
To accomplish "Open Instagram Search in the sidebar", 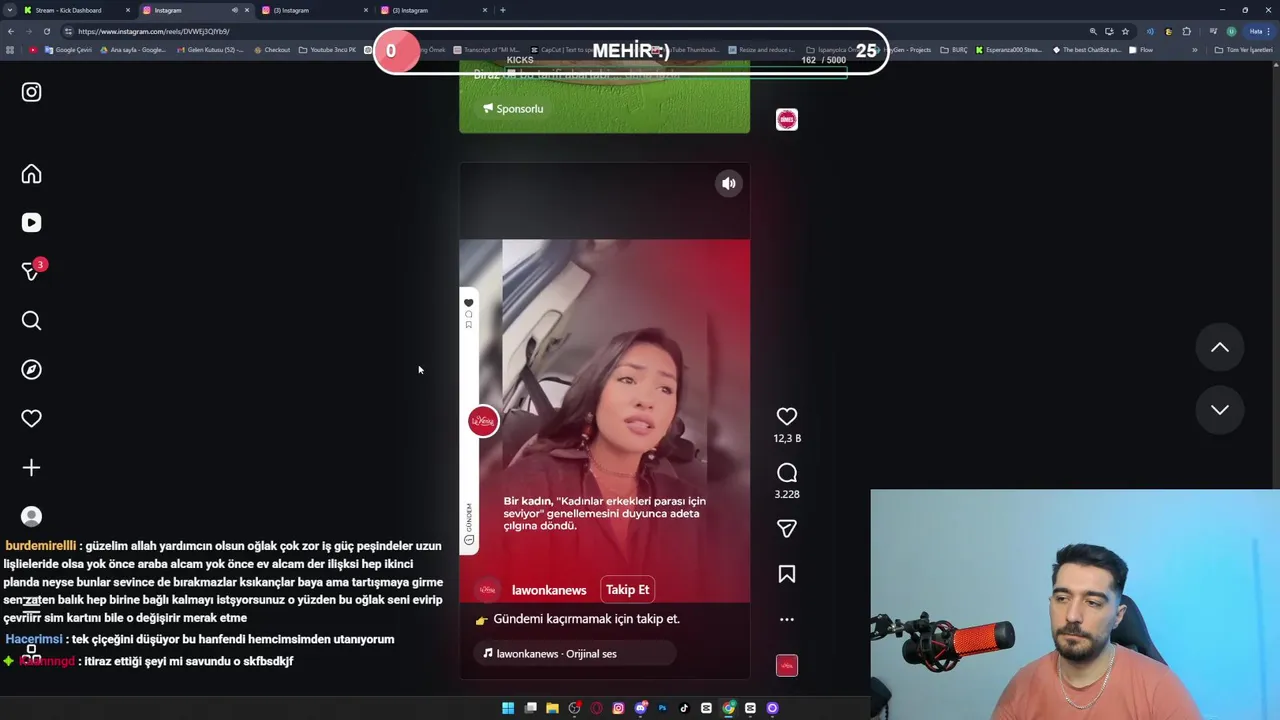I will click(31, 321).
